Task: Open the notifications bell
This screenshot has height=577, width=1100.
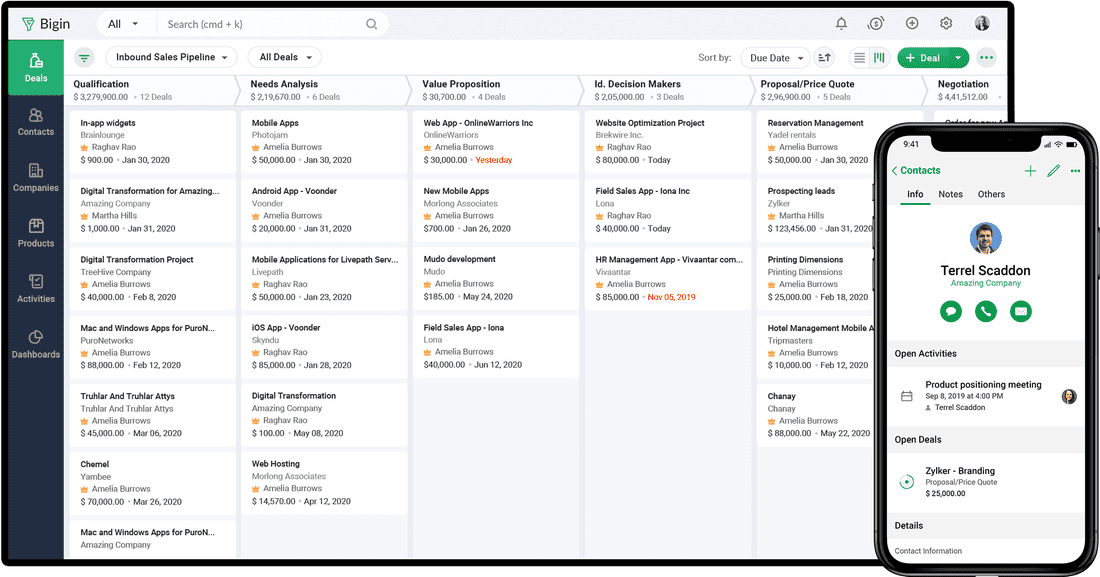Action: pyautogui.click(x=841, y=23)
